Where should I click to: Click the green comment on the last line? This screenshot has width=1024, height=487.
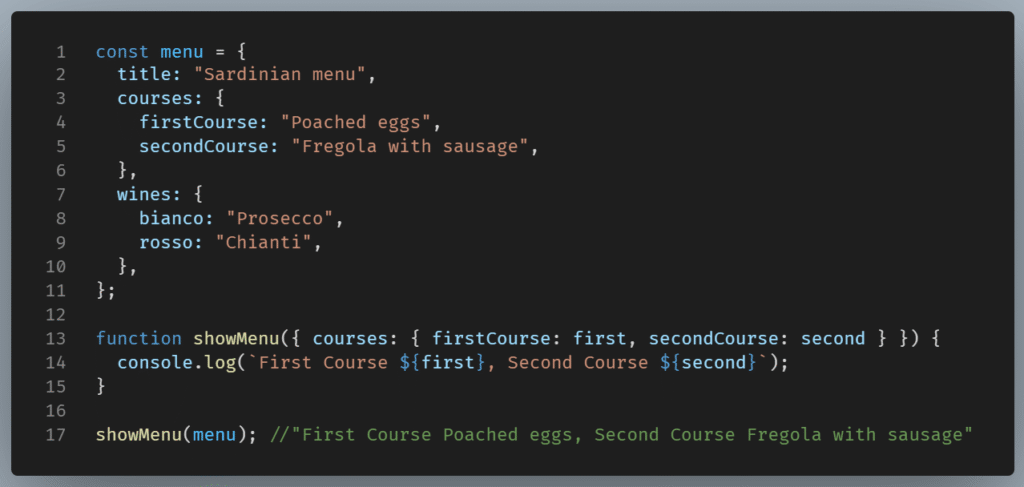pyautogui.click(x=622, y=434)
